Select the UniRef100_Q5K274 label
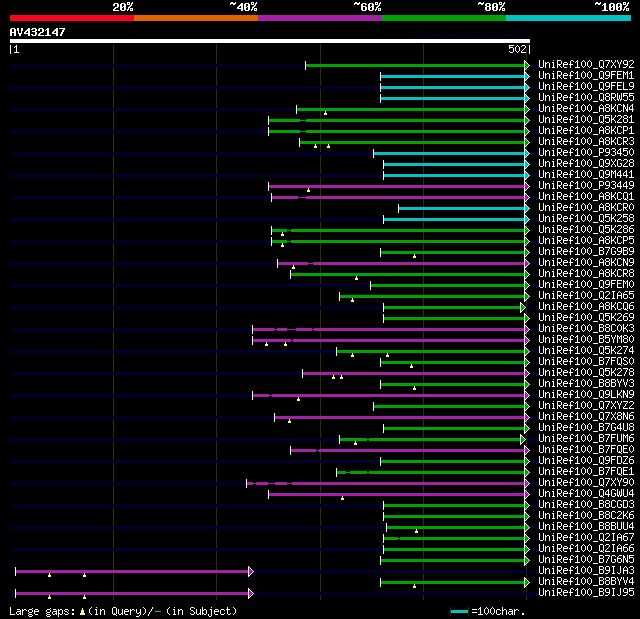The image size is (640, 619). [x=586, y=351]
